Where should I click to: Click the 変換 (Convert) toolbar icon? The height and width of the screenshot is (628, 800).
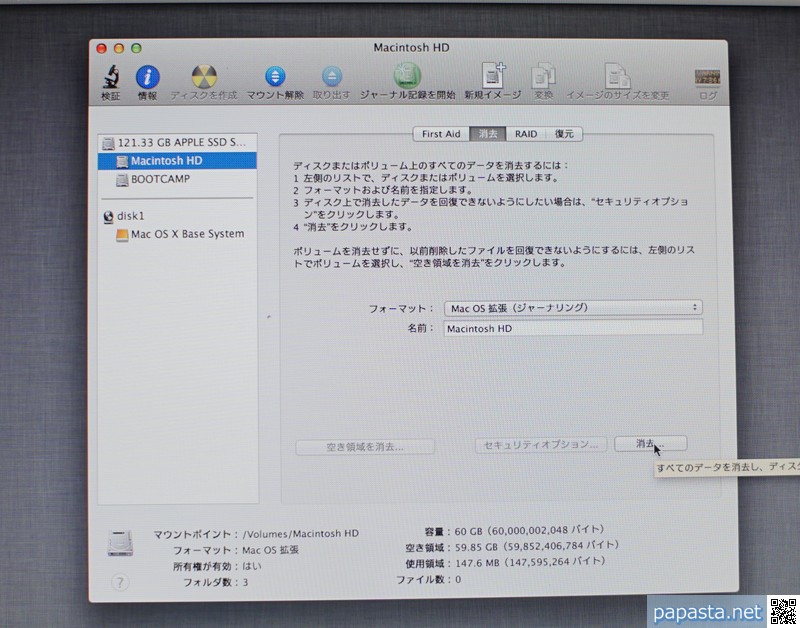pos(543,78)
